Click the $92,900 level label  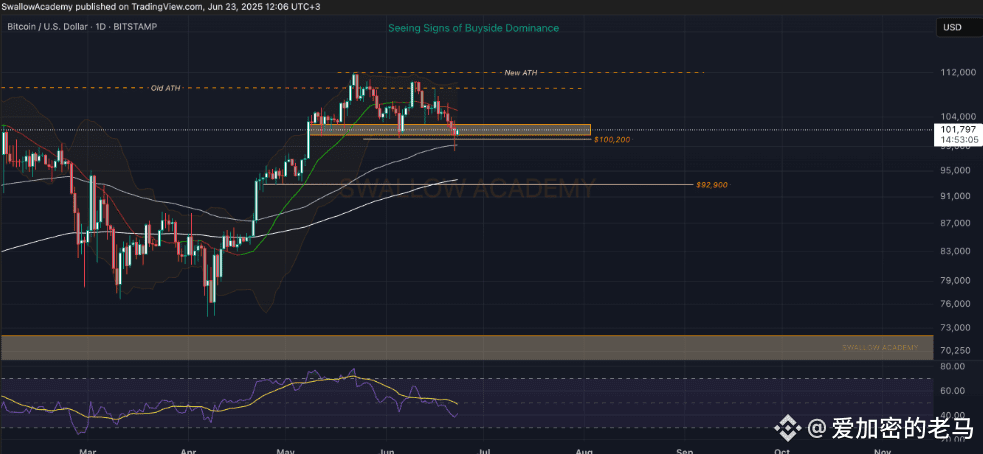point(713,185)
